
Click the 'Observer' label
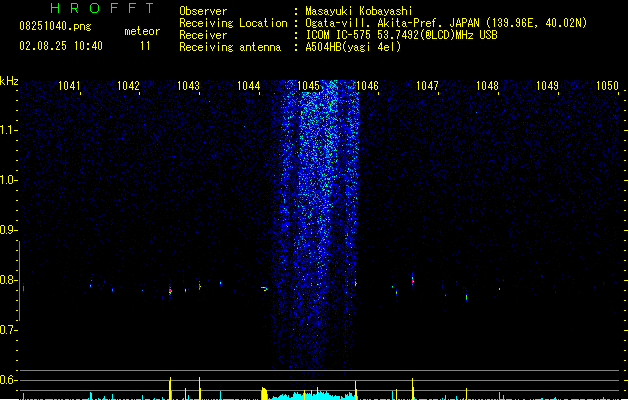[203, 11]
